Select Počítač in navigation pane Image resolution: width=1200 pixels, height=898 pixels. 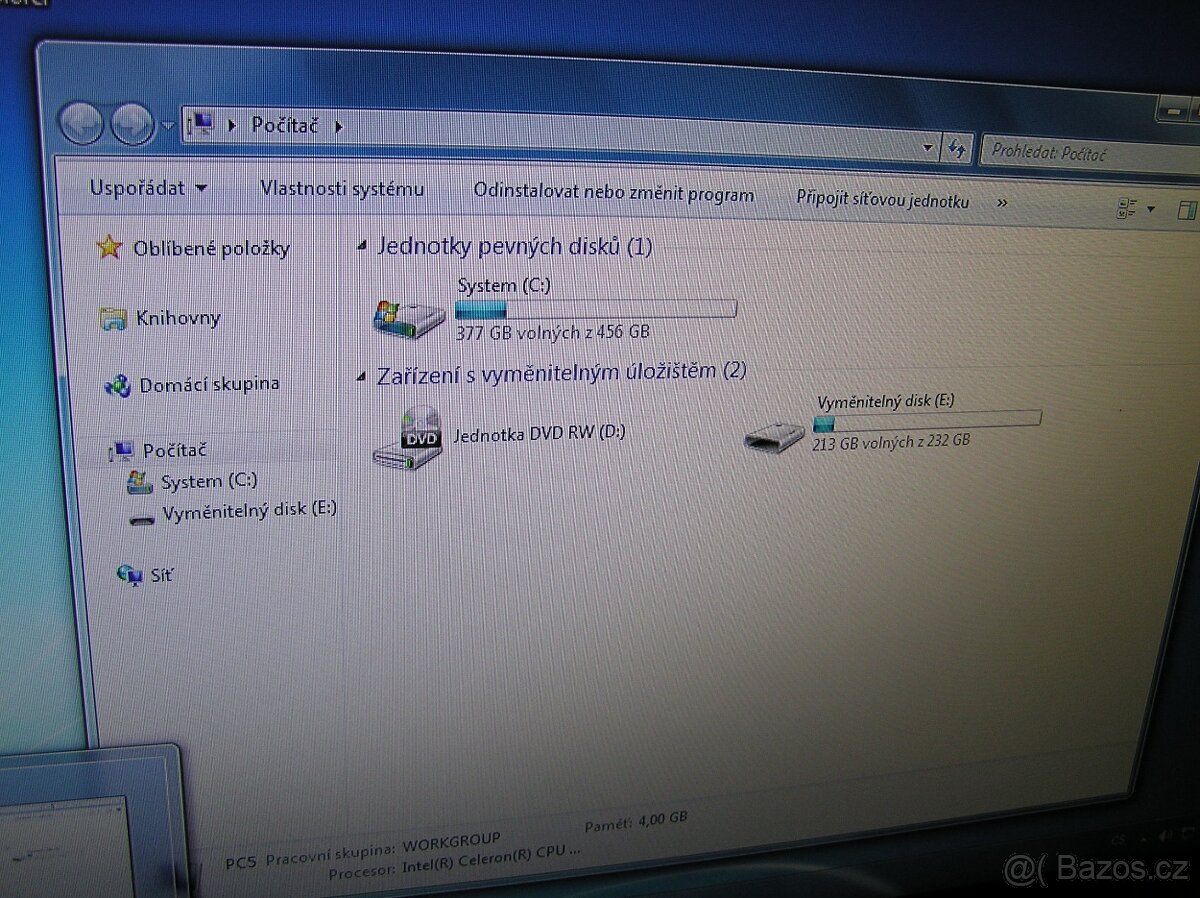tap(175, 451)
